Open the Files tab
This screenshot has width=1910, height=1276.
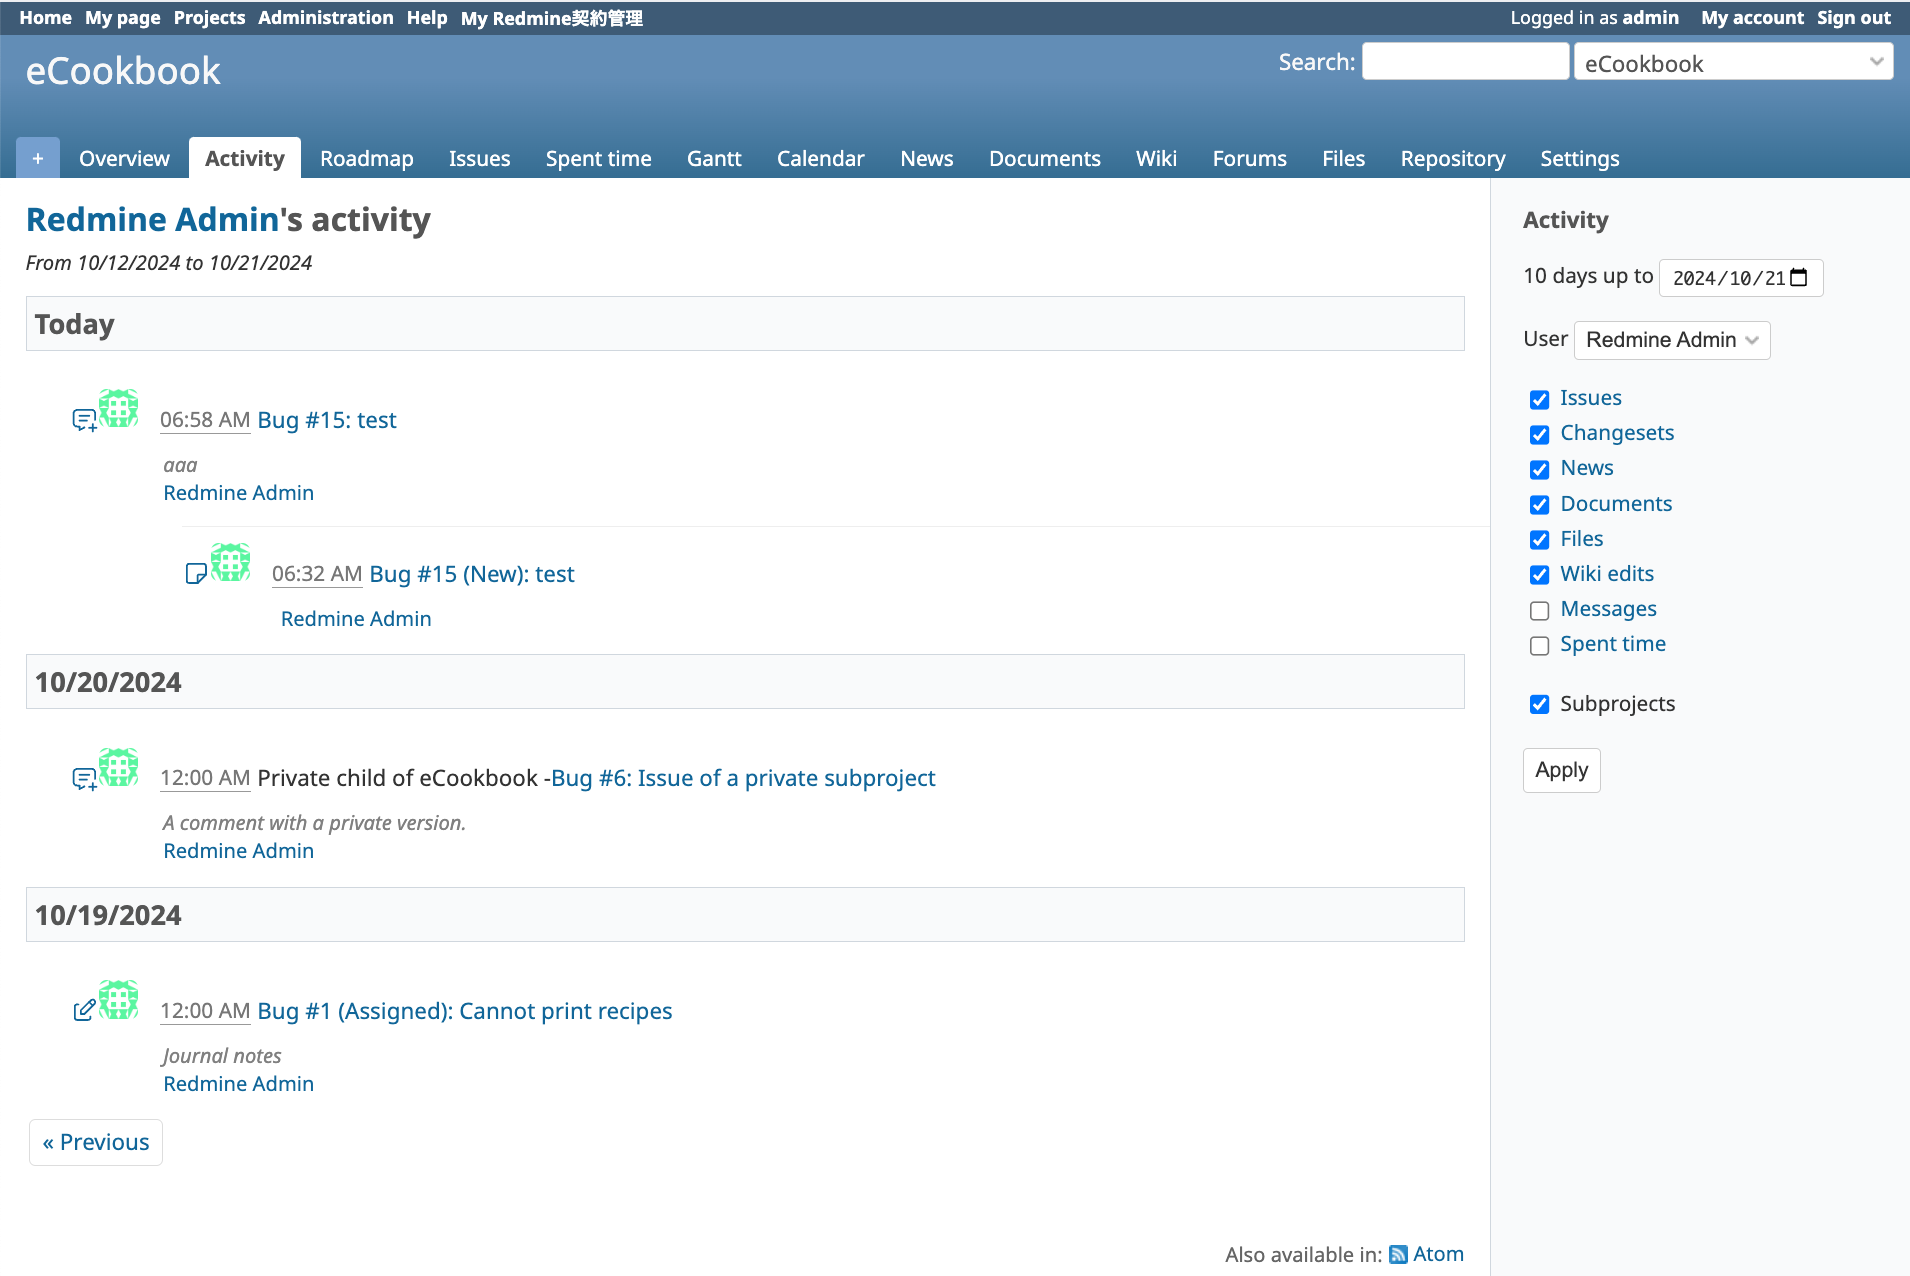[1343, 158]
